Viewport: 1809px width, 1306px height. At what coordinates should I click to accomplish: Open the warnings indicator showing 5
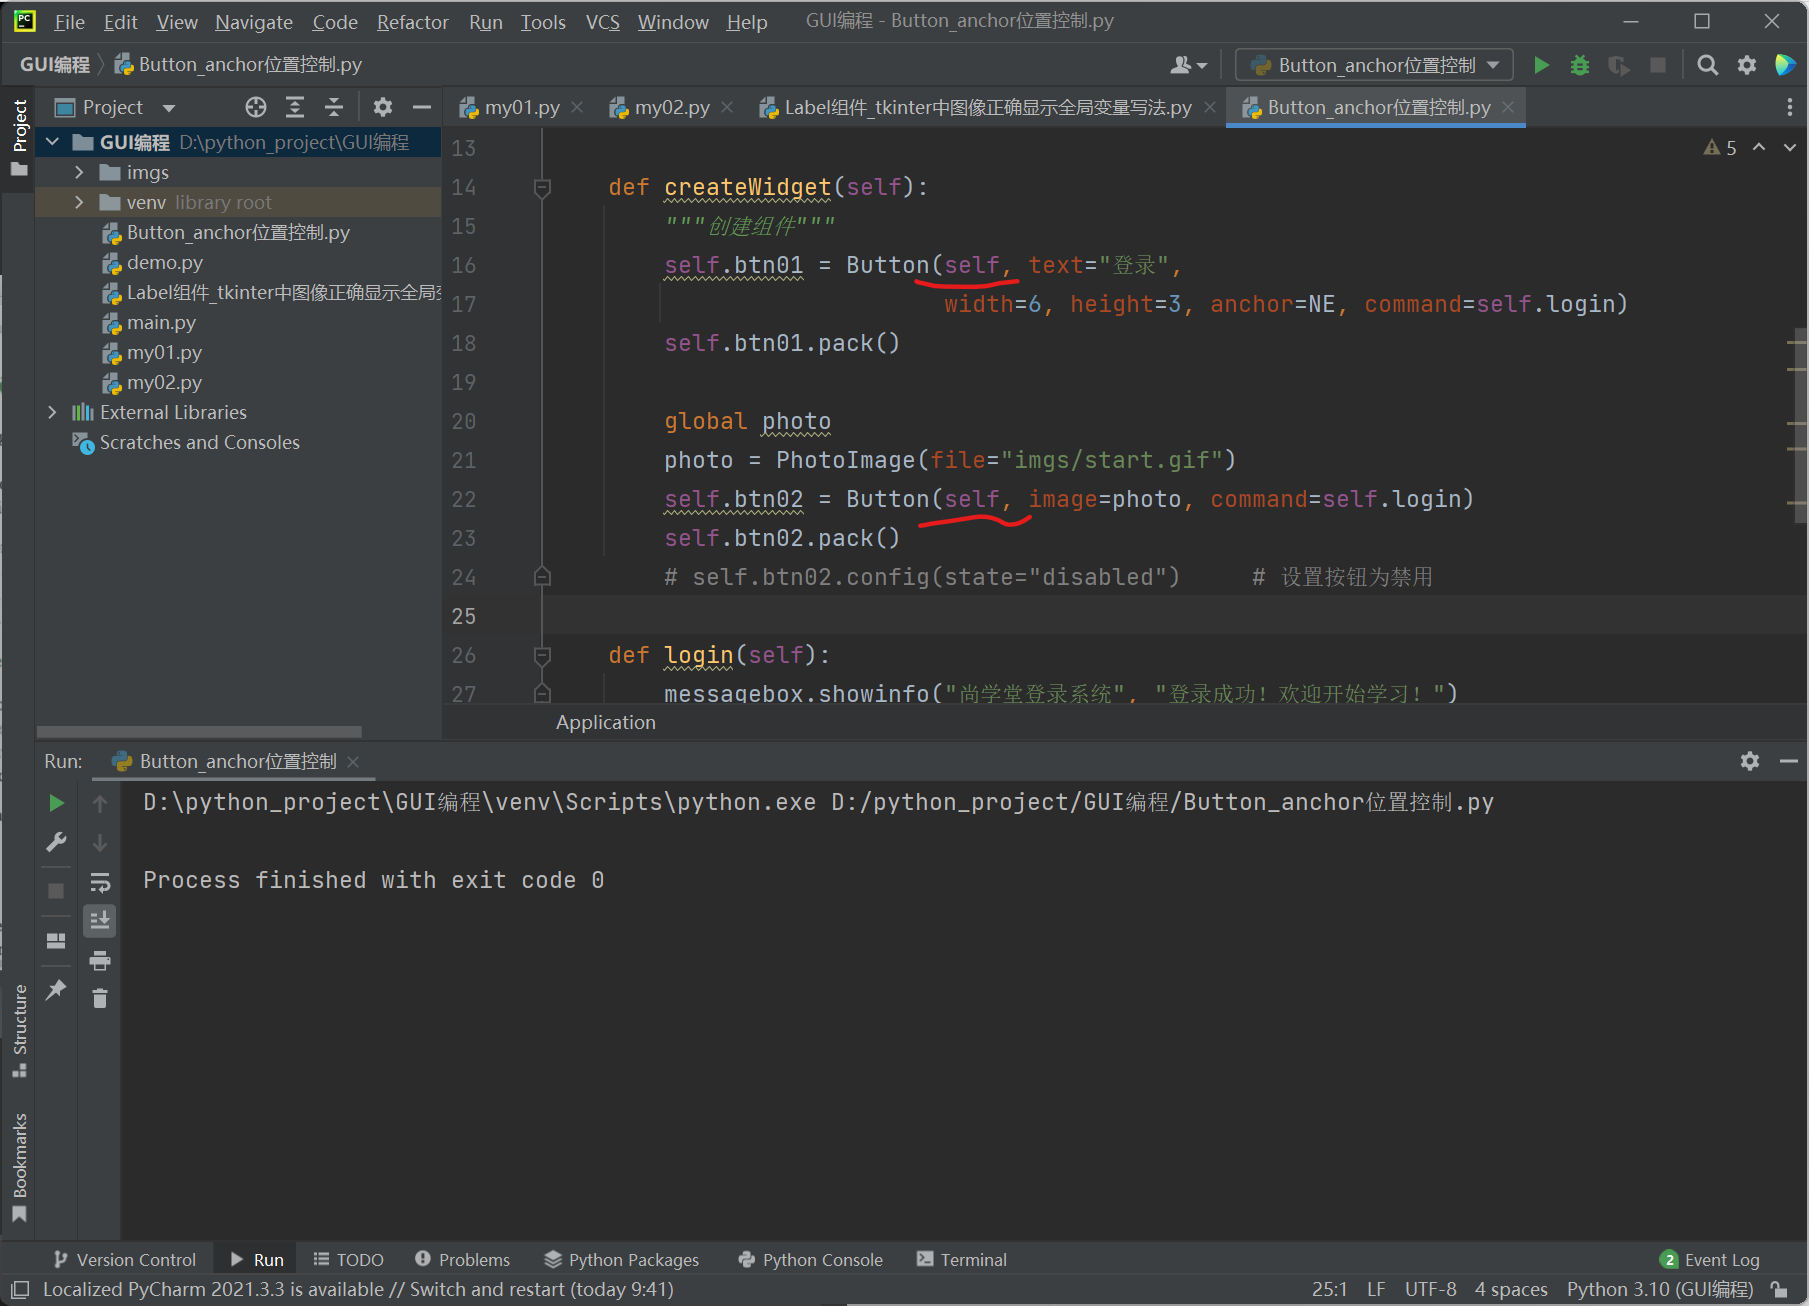pyautogui.click(x=1720, y=147)
